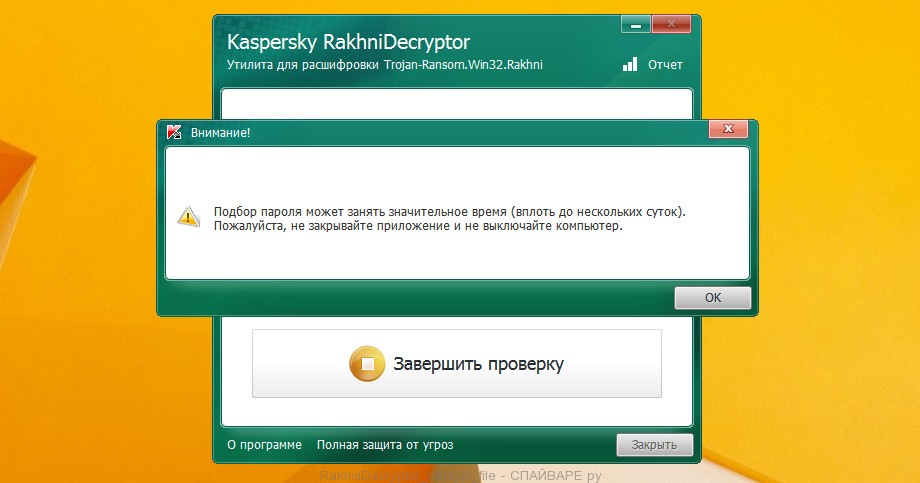Viewport: 920px width, 483px height.
Task: Click the yellow warning triangle icon
Action: point(188,217)
